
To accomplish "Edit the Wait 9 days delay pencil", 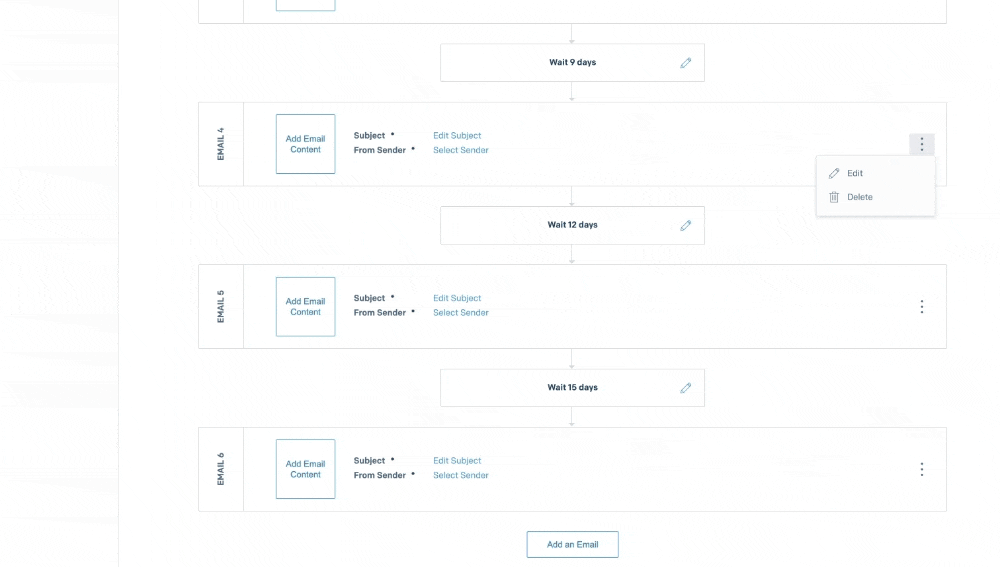I will 686,63.
